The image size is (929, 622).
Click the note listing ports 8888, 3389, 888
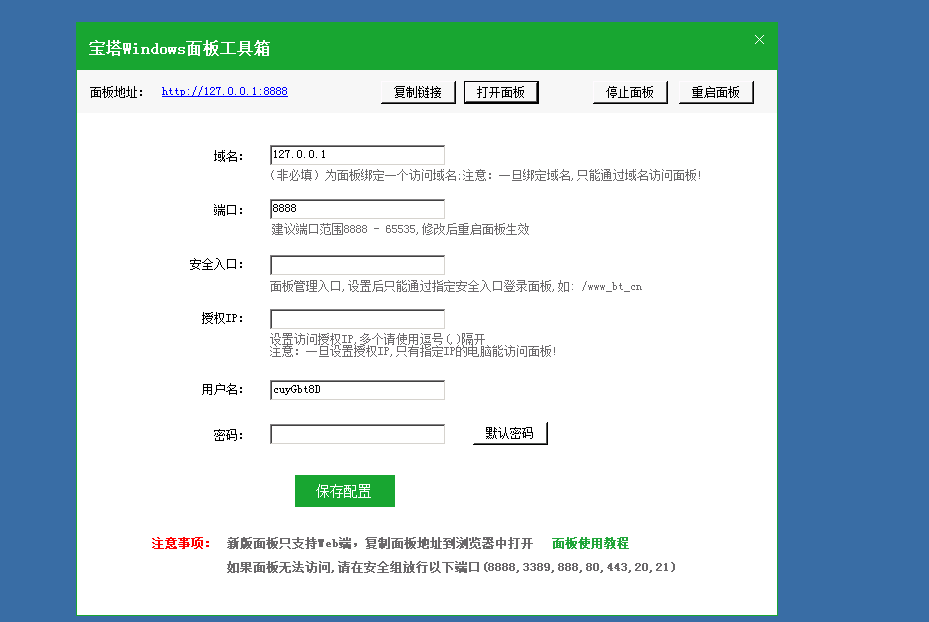tap(451, 568)
